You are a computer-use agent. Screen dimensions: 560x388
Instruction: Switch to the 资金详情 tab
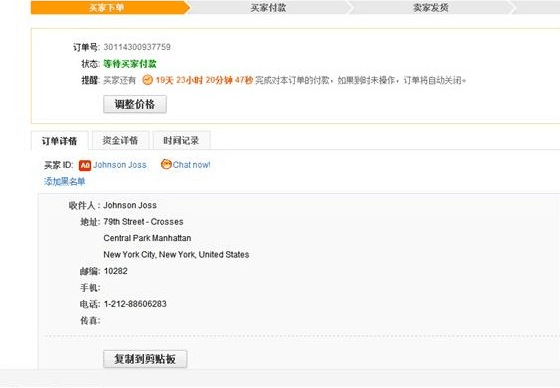(120, 140)
